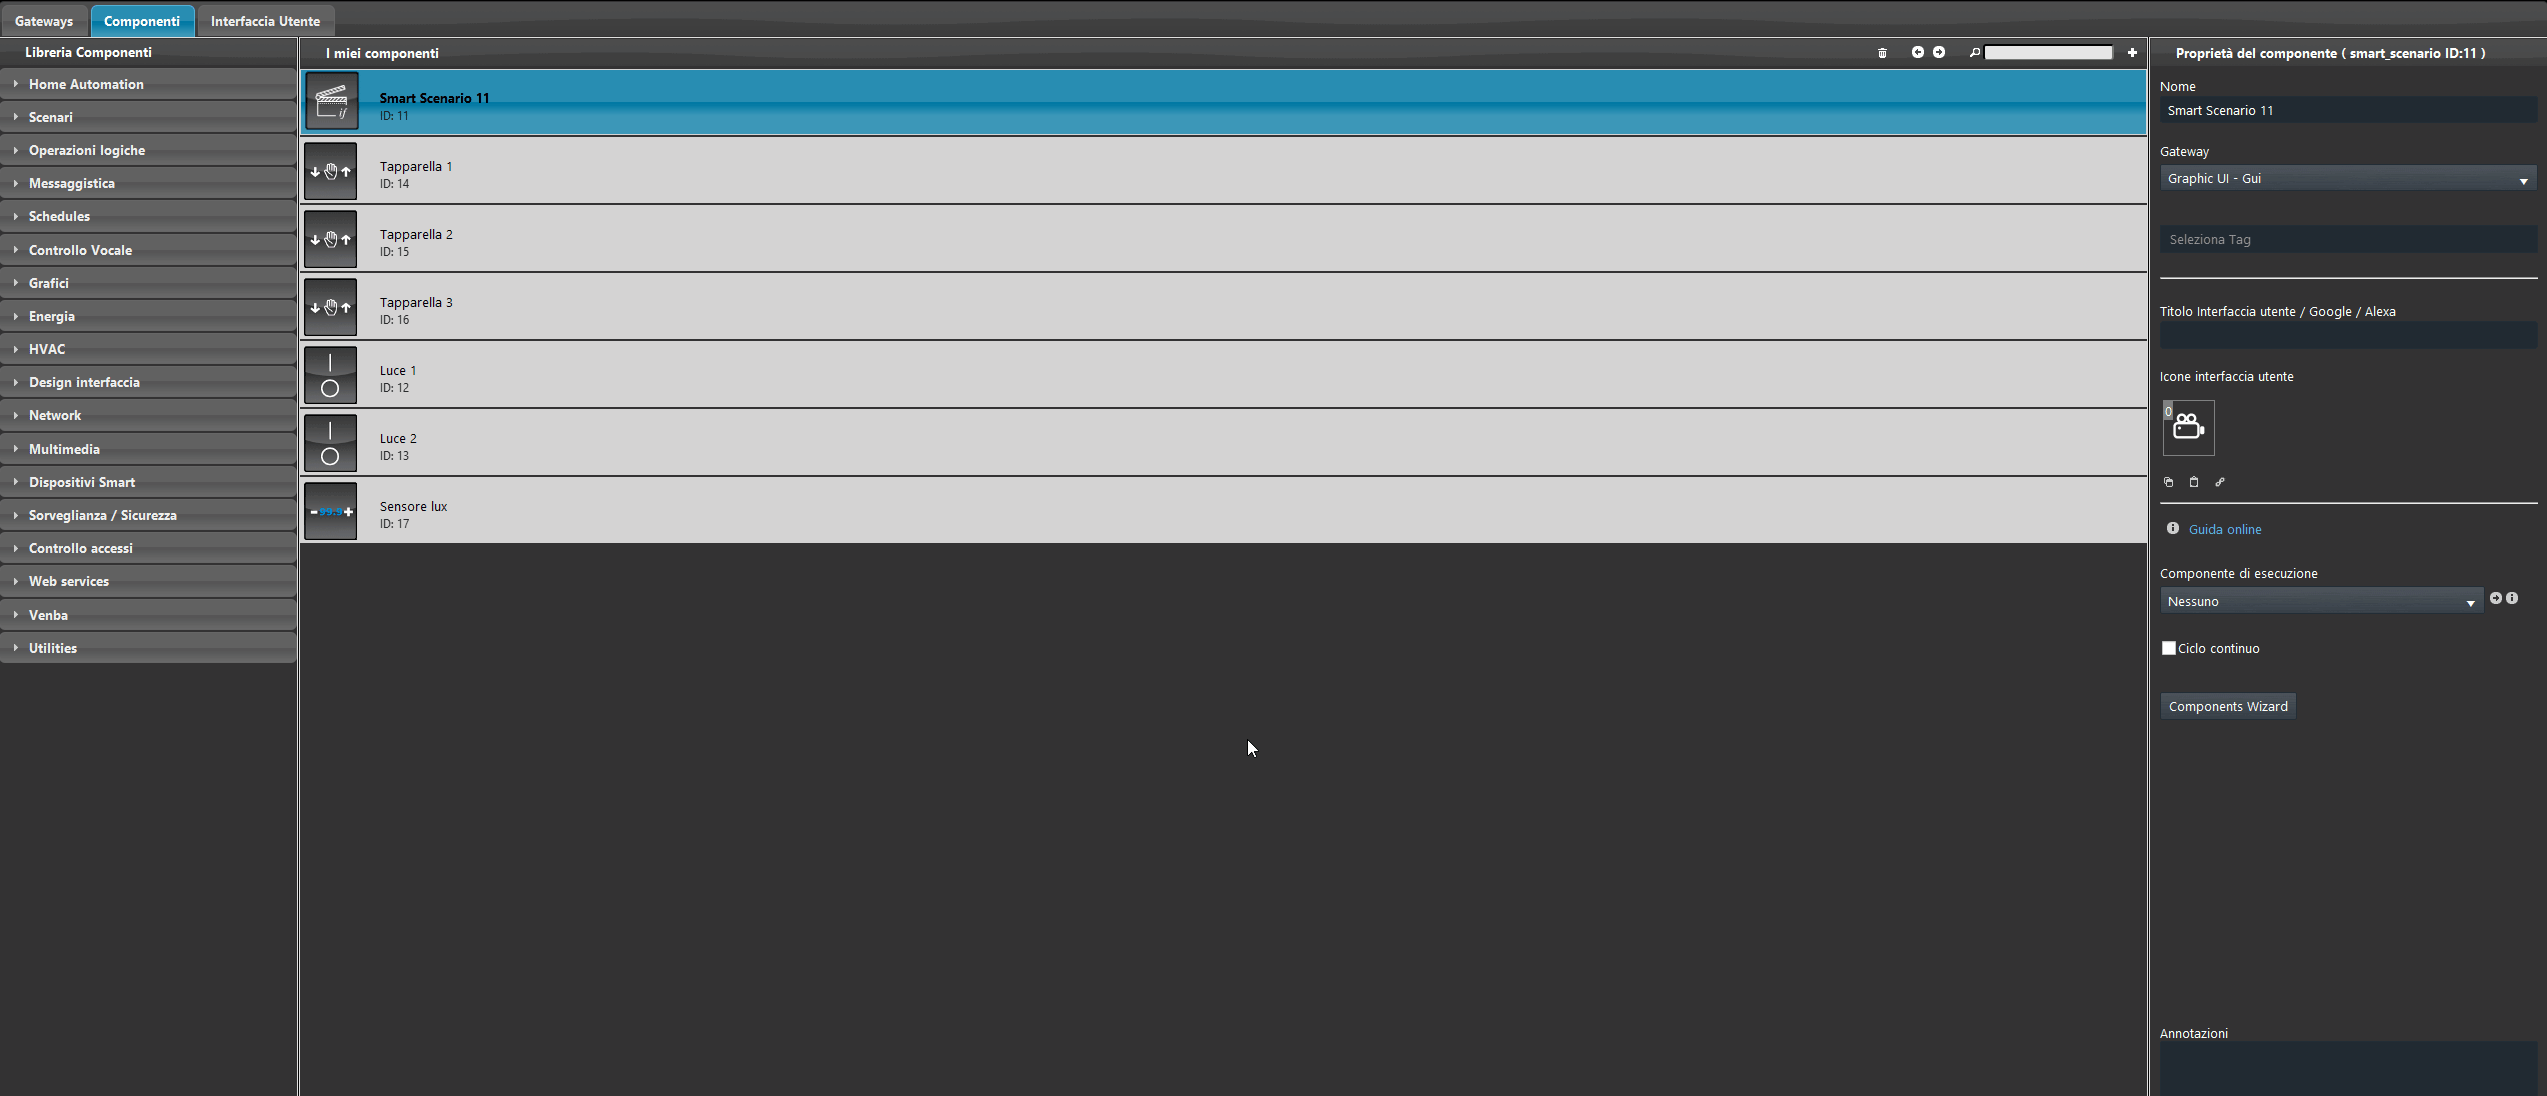Switch to Interfaccia Utente tab
This screenshot has width=2547, height=1096.
(265, 21)
